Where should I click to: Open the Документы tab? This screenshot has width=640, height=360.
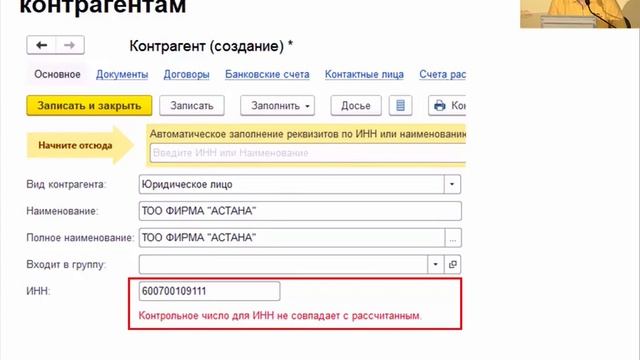[122, 75]
